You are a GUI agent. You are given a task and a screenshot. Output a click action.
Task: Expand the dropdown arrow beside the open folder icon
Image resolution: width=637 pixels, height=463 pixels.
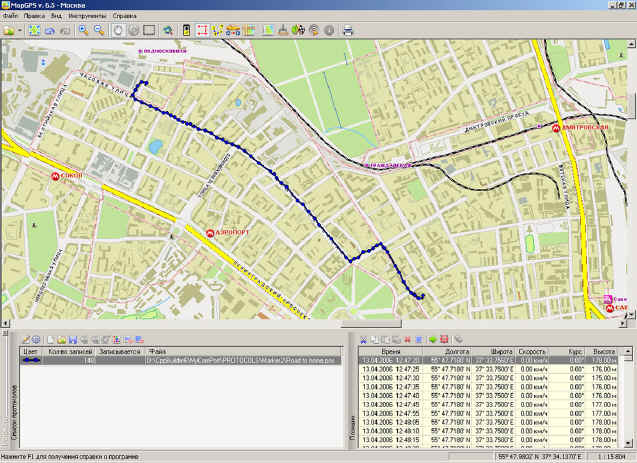coord(19,31)
